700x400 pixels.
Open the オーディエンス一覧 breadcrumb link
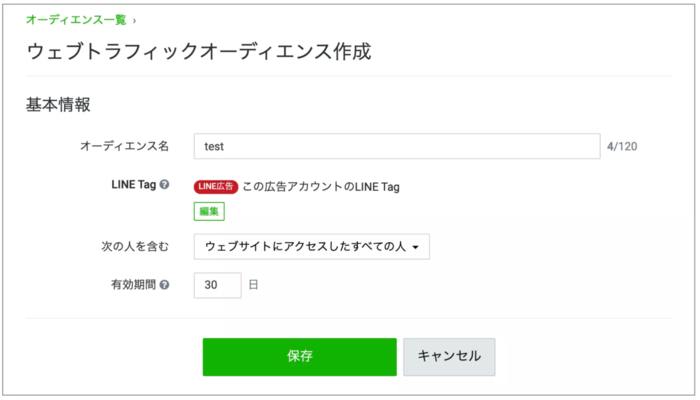click(x=77, y=19)
